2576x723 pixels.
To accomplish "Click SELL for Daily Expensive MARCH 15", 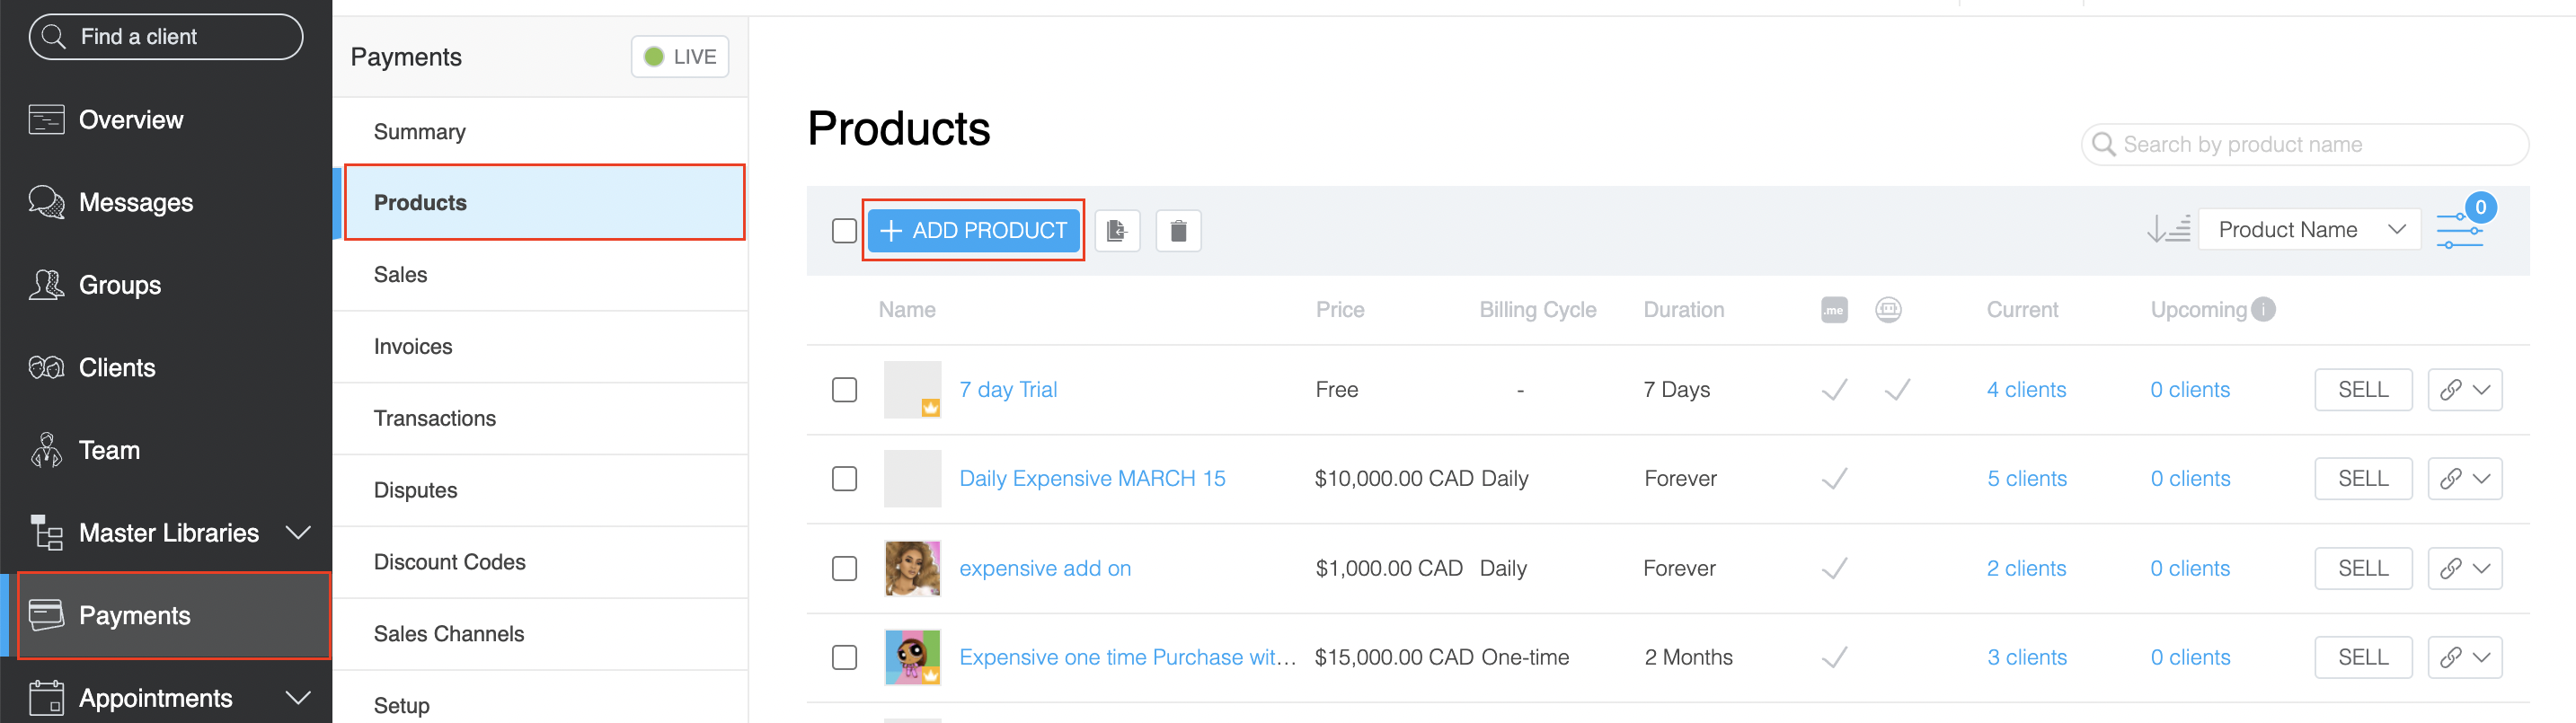I will tap(2362, 479).
